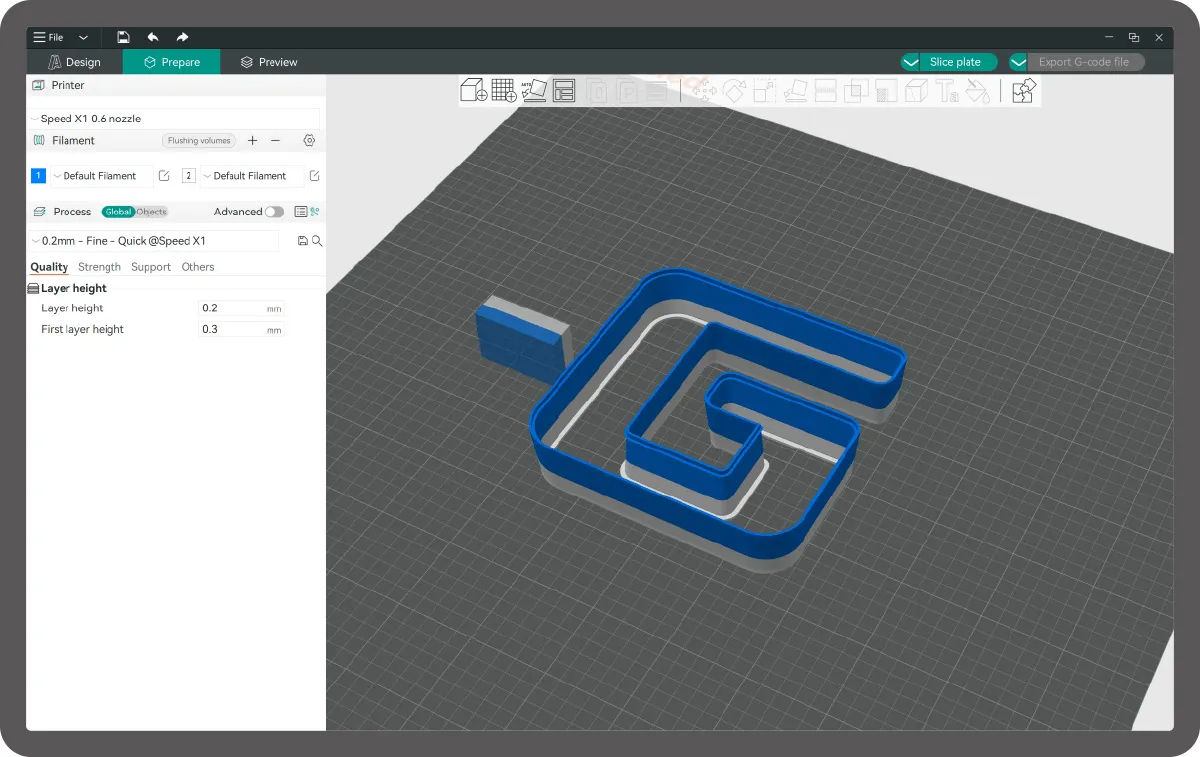
Task: Toggle the Advanced settings switch
Action: point(274,212)
